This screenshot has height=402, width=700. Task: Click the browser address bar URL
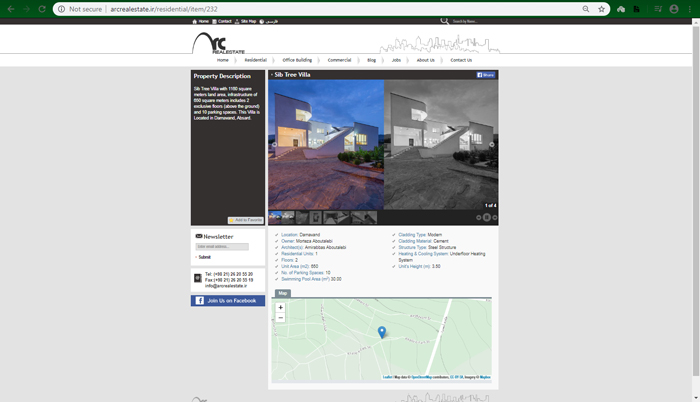click(x=164, y=9)
